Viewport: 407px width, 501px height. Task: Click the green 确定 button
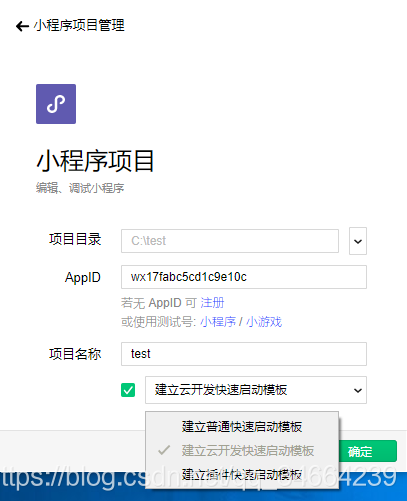(368, 451)
